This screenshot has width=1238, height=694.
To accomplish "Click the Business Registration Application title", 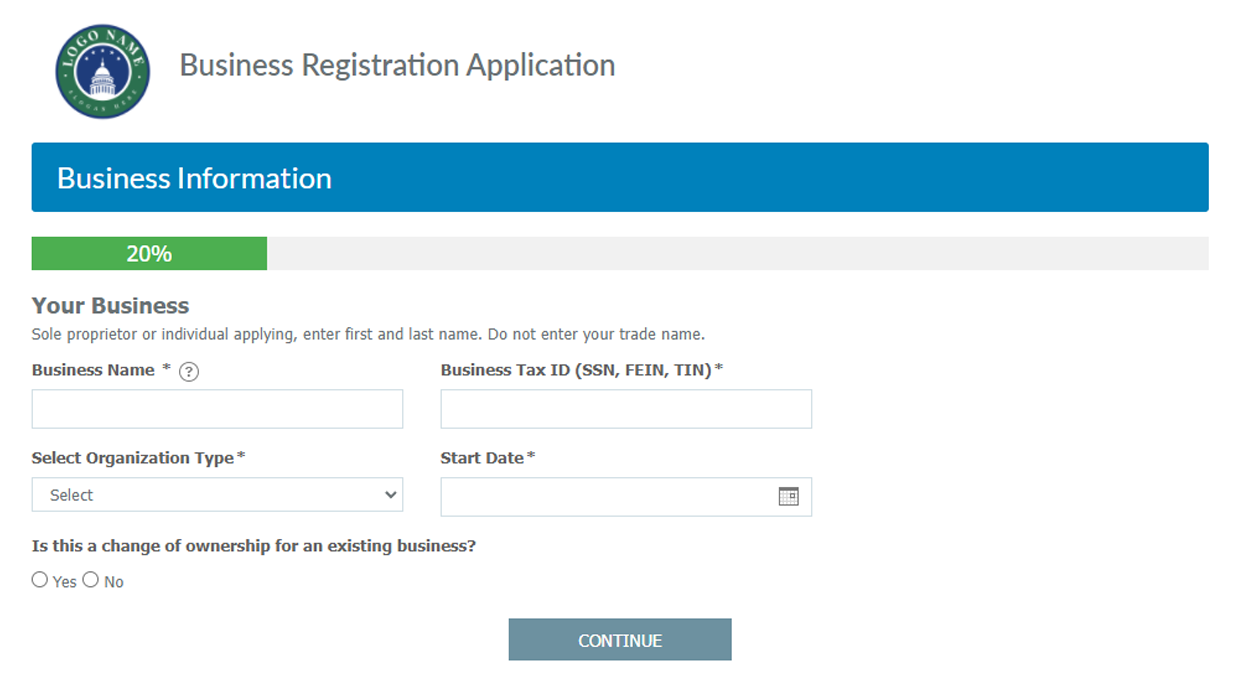I will coord(397,65).
